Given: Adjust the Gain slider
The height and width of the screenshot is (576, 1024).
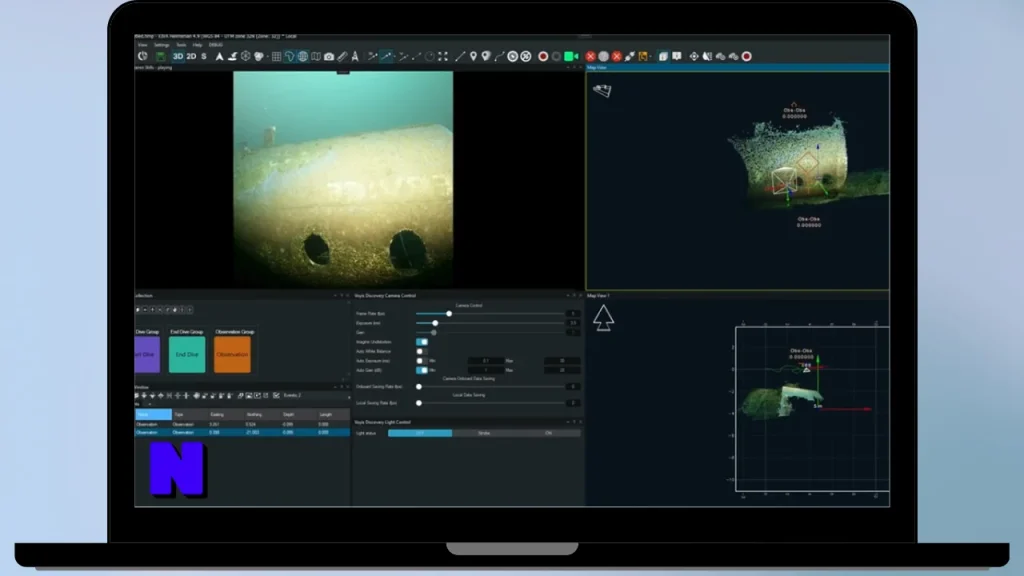Looking at the screenshot, I should [x=434, y=332].
